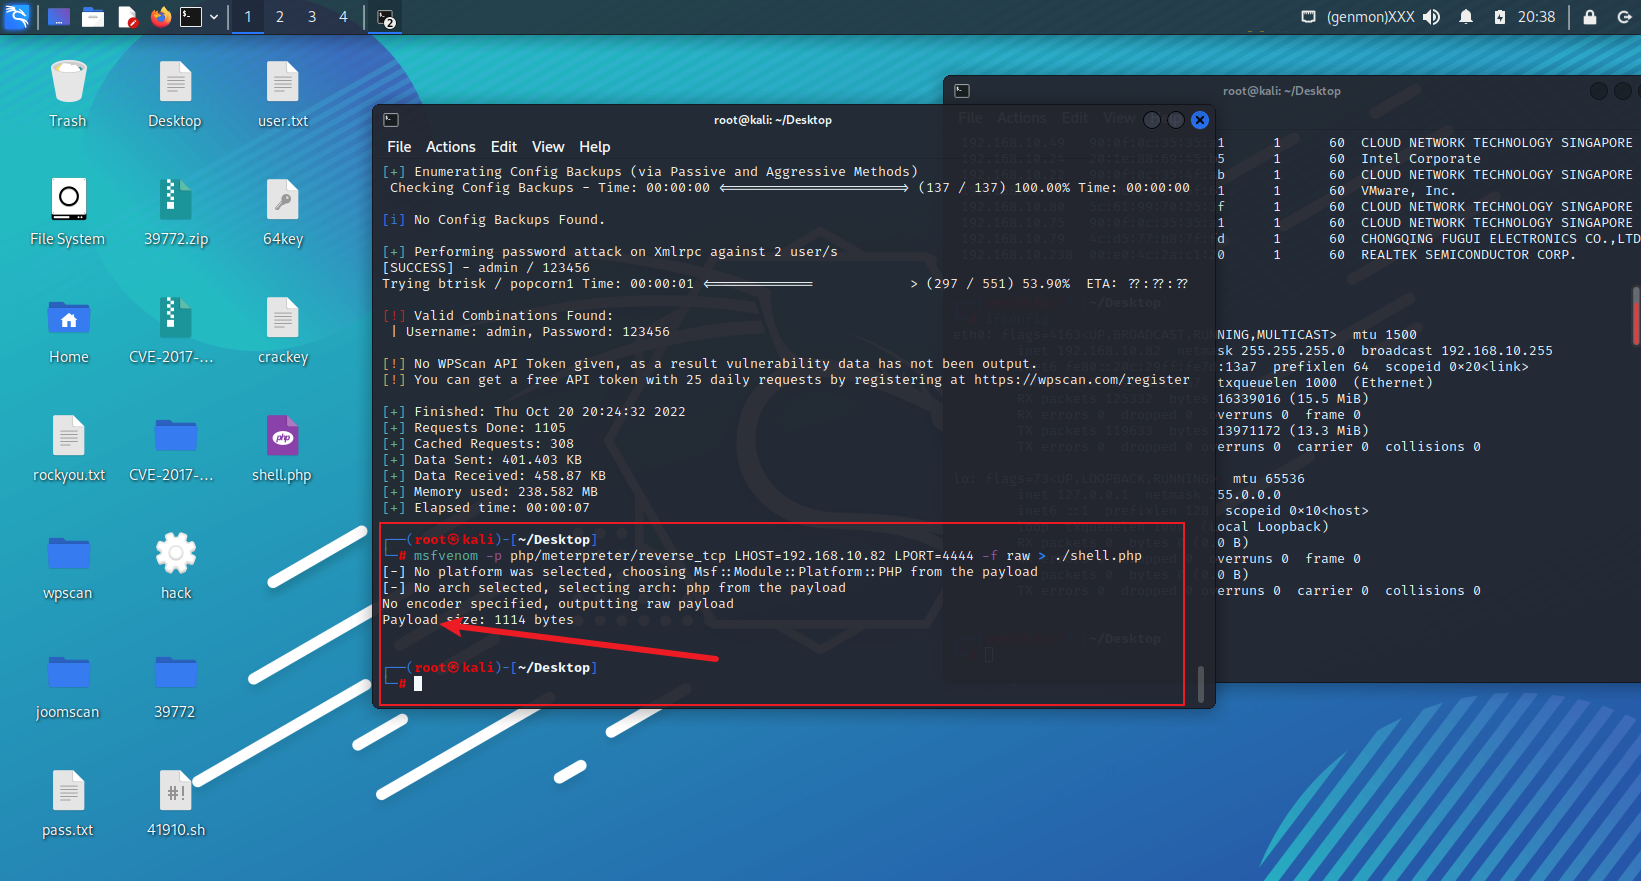Viewport: 1641px width, 881px height.
Task: Open Help menu in front terminal
Action: point(594,147)
